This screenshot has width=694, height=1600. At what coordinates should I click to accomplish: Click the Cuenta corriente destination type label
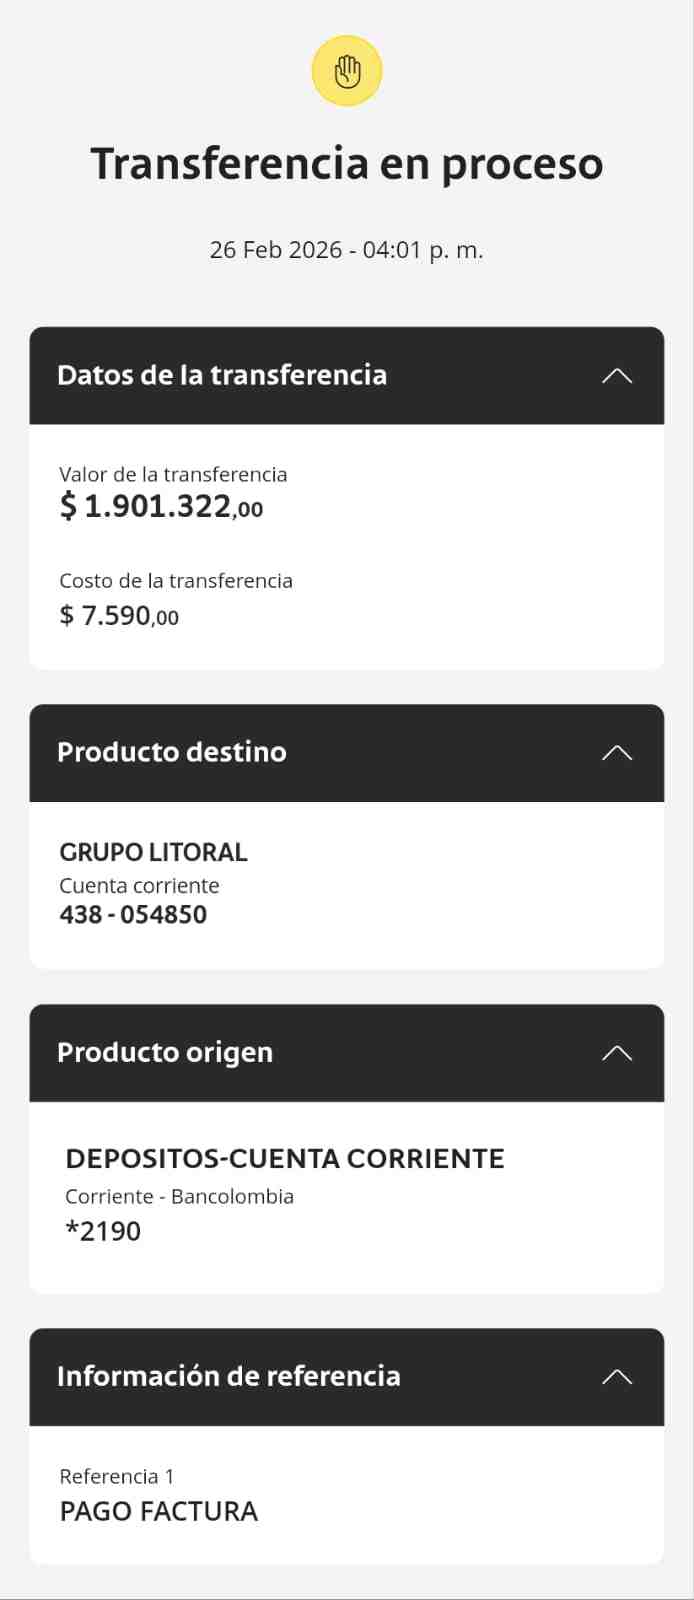pyautogui.click(x=139, y=885)
